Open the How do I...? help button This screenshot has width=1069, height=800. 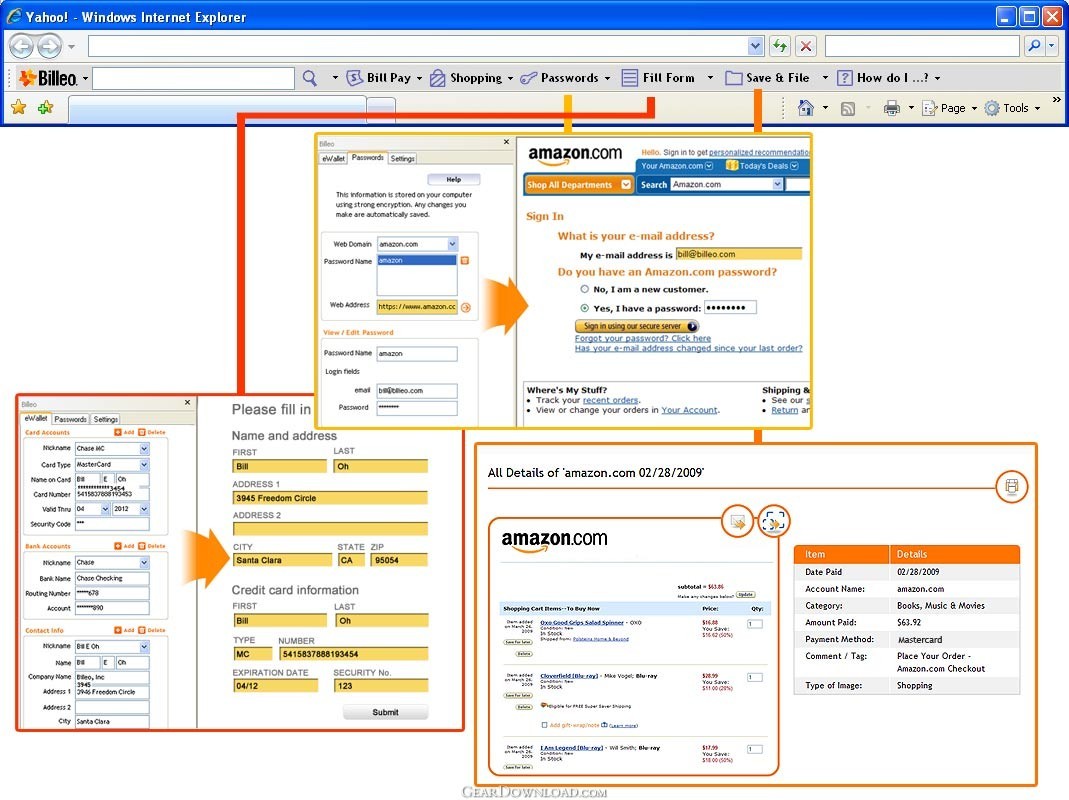click(882, 78)
